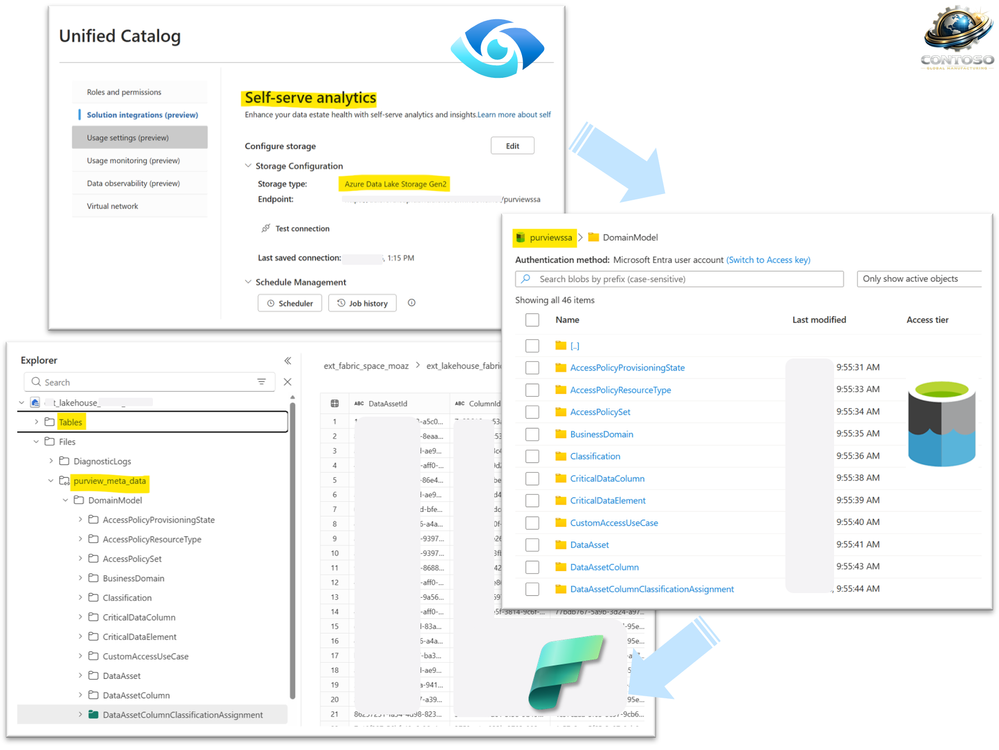Viewport: 999px width, 750px height.
Task: Click in the Explorer Search box
Action: [x=150, y=382]
